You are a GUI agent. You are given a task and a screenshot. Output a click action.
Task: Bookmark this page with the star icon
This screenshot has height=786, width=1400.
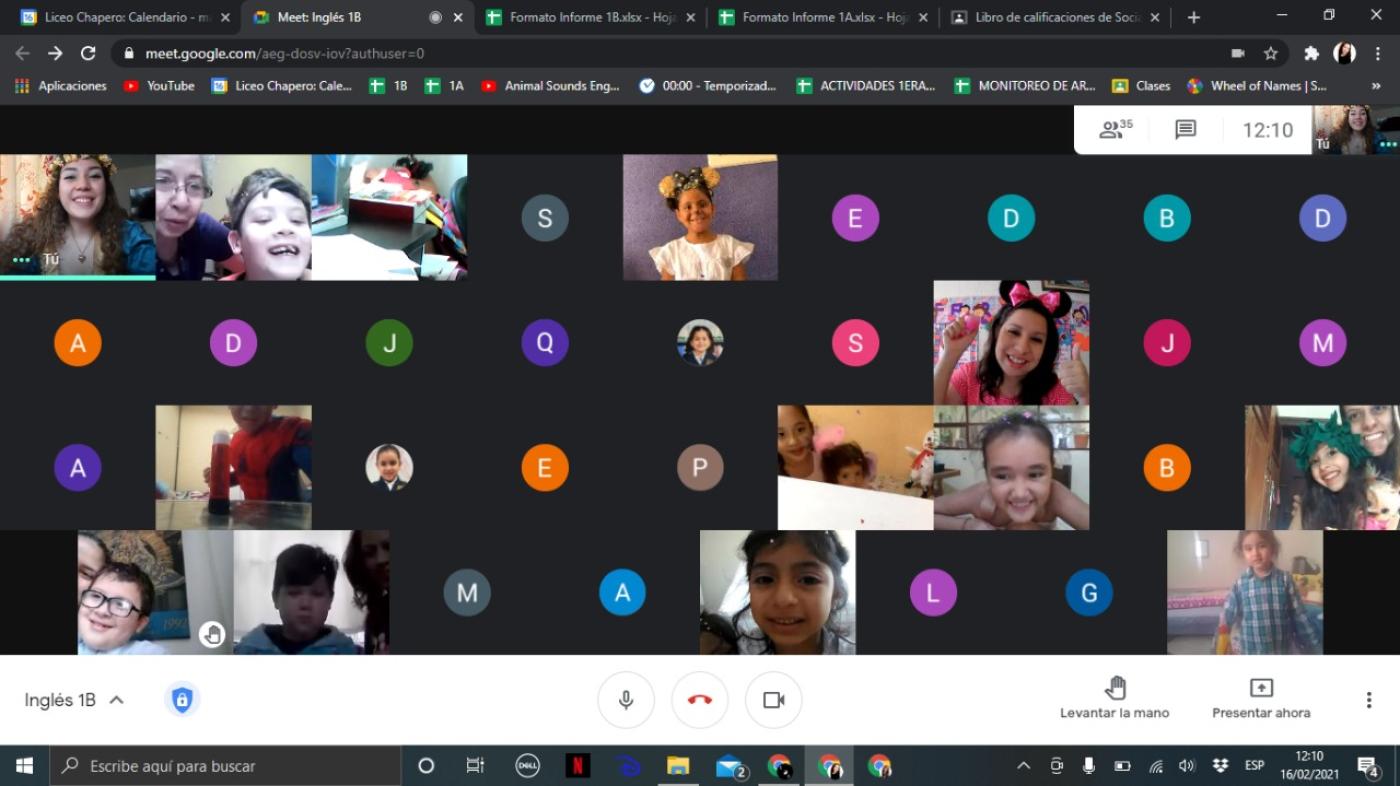click(1271, 53)
